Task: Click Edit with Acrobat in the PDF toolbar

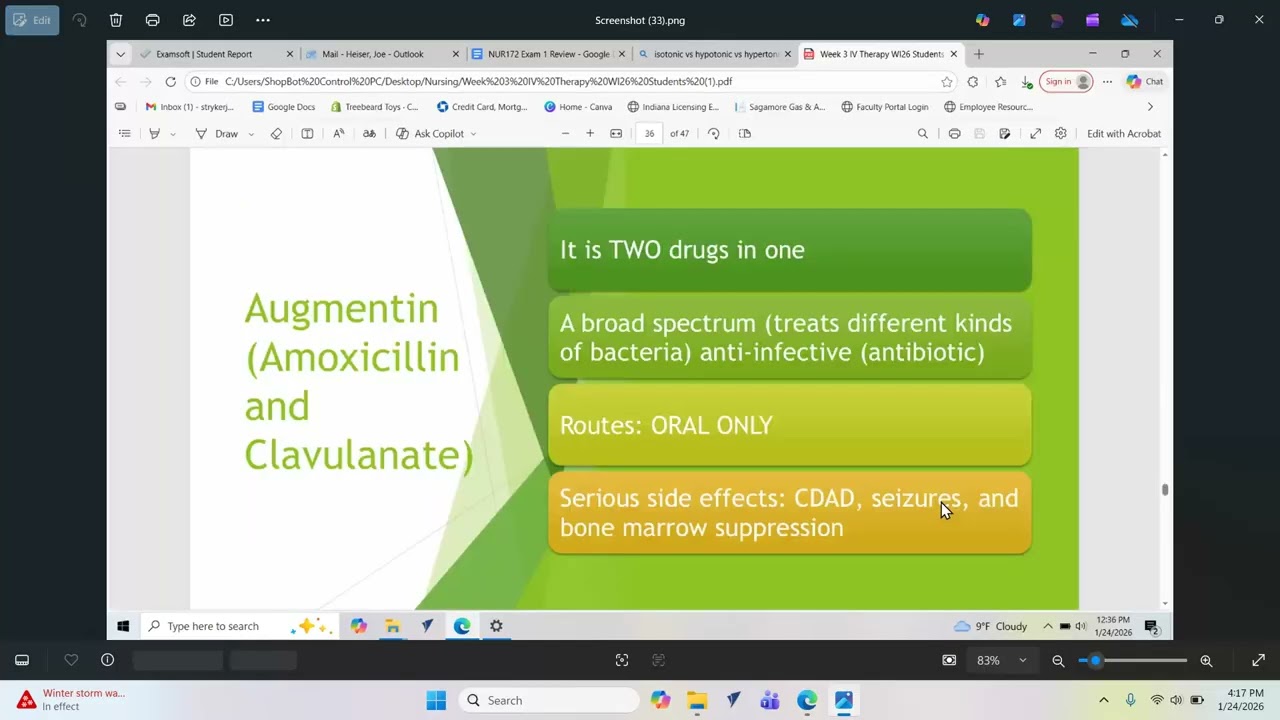Action: click(1124, 134)
